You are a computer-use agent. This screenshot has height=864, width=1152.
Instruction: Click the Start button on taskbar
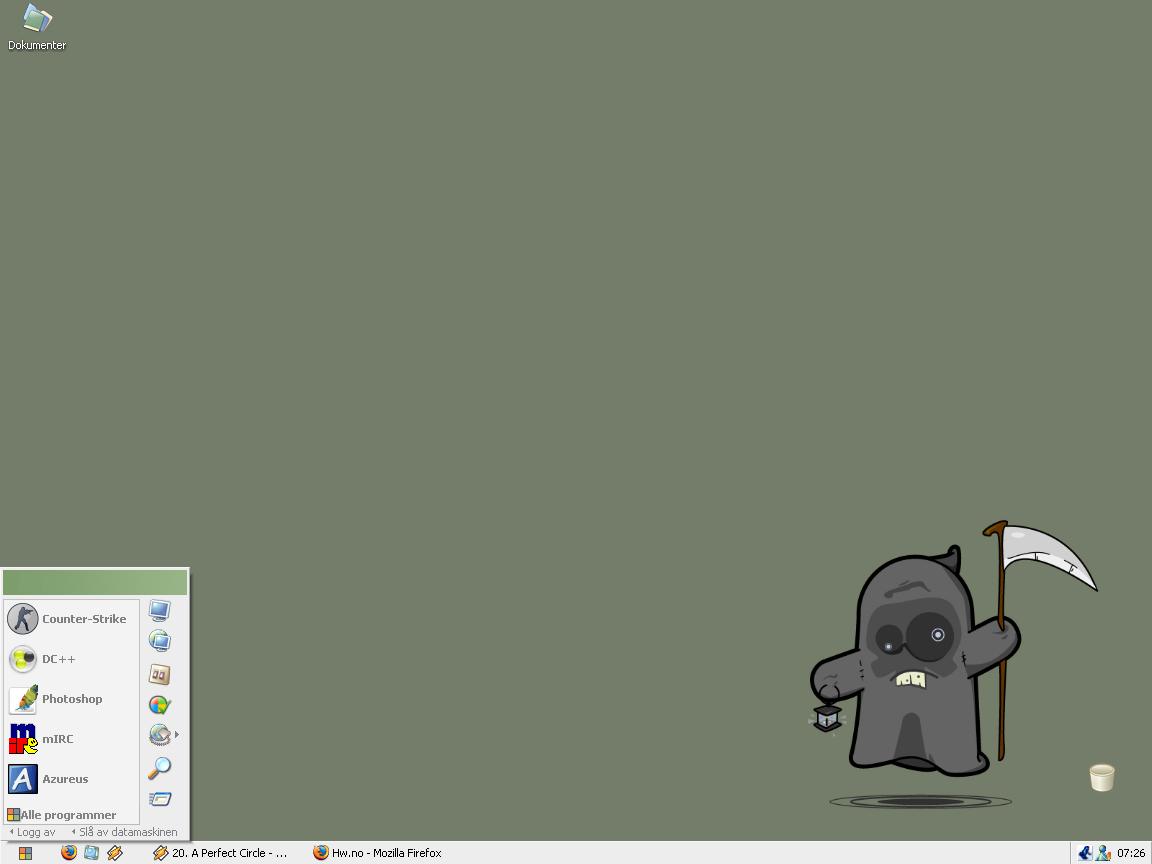tap(25, 853)
